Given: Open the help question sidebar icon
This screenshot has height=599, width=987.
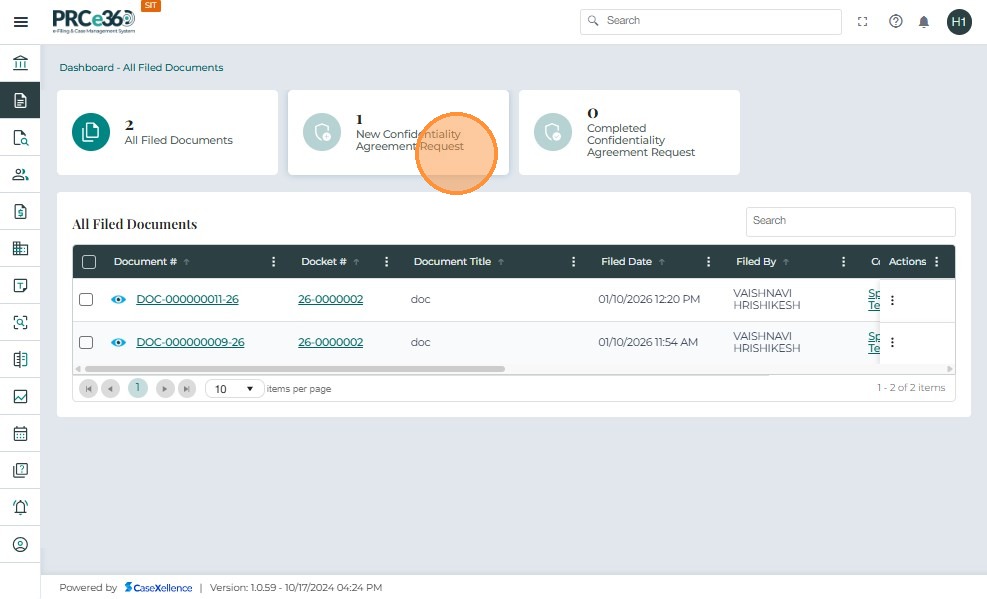Looking at the screenshot, I should pos(20,470).
